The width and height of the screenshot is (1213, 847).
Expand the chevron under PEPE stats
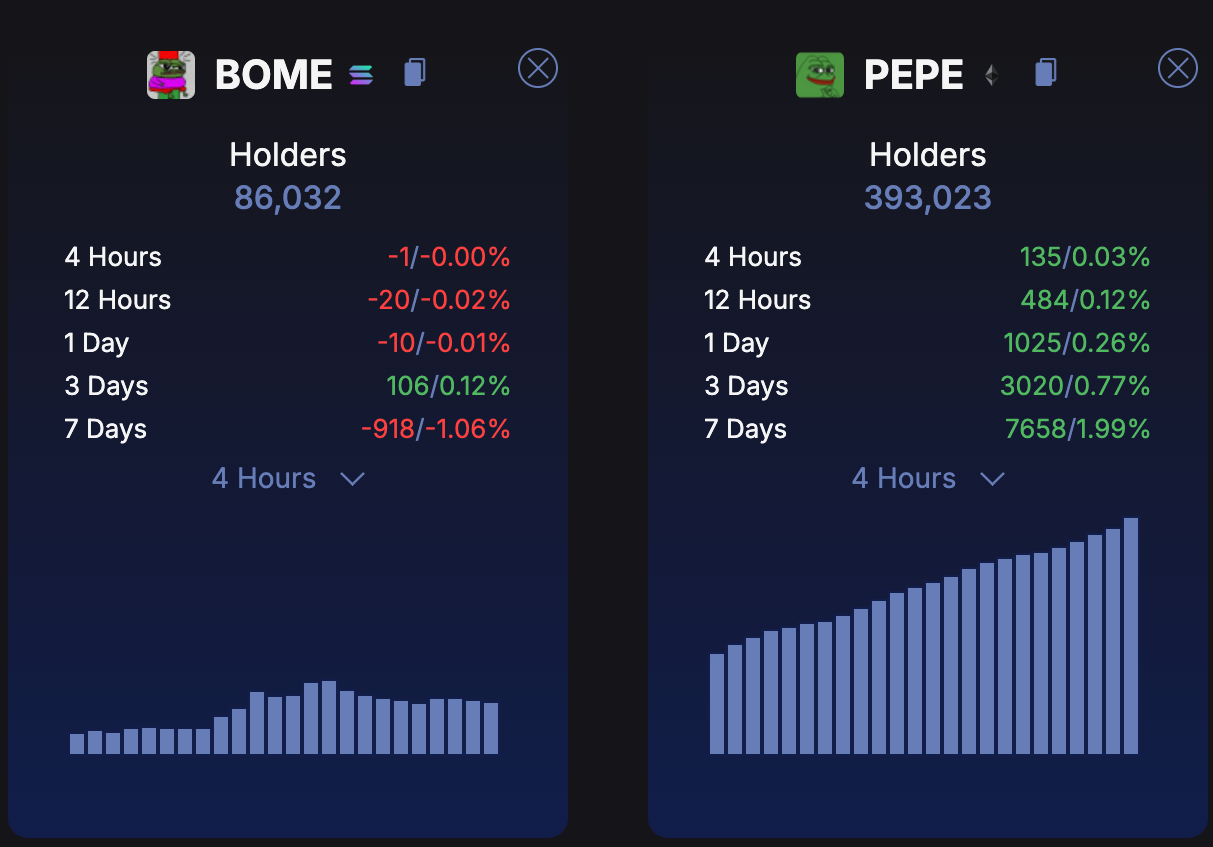[x=992, y=479]
